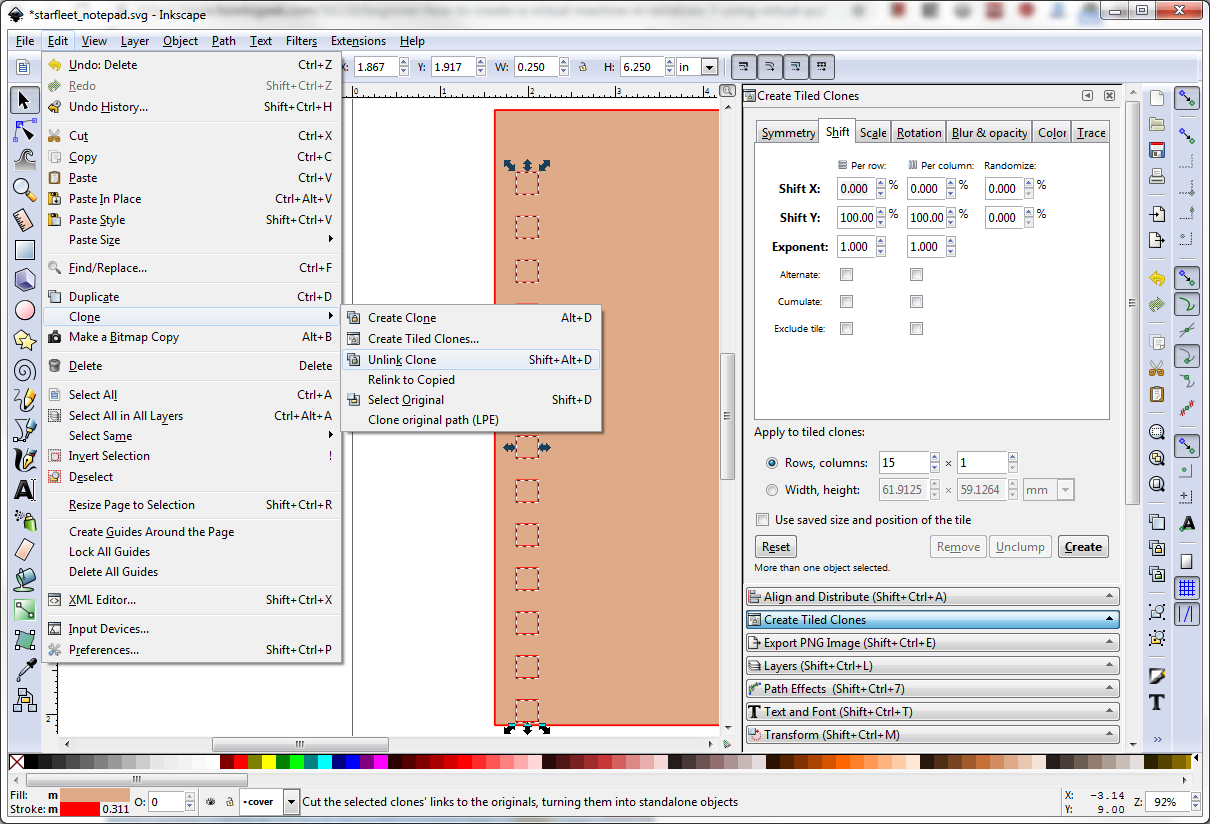Expand the Layers panel
This screenshot has height=824, width=1210.
(932, 666)
